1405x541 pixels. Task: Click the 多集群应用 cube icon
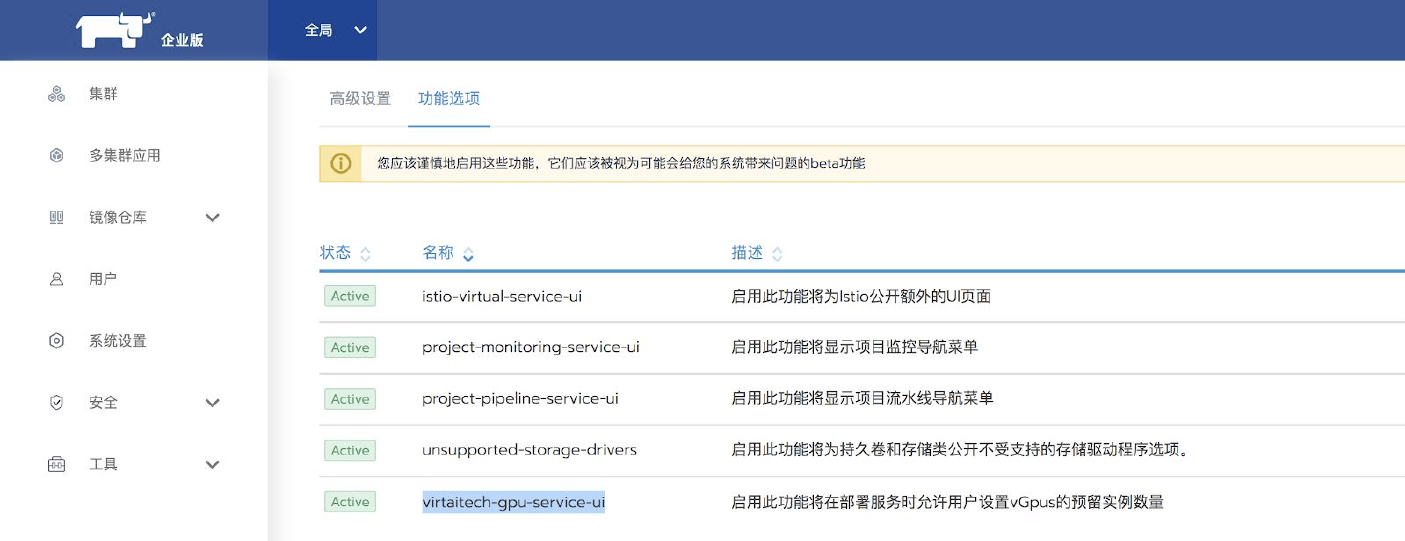(57, 156)
